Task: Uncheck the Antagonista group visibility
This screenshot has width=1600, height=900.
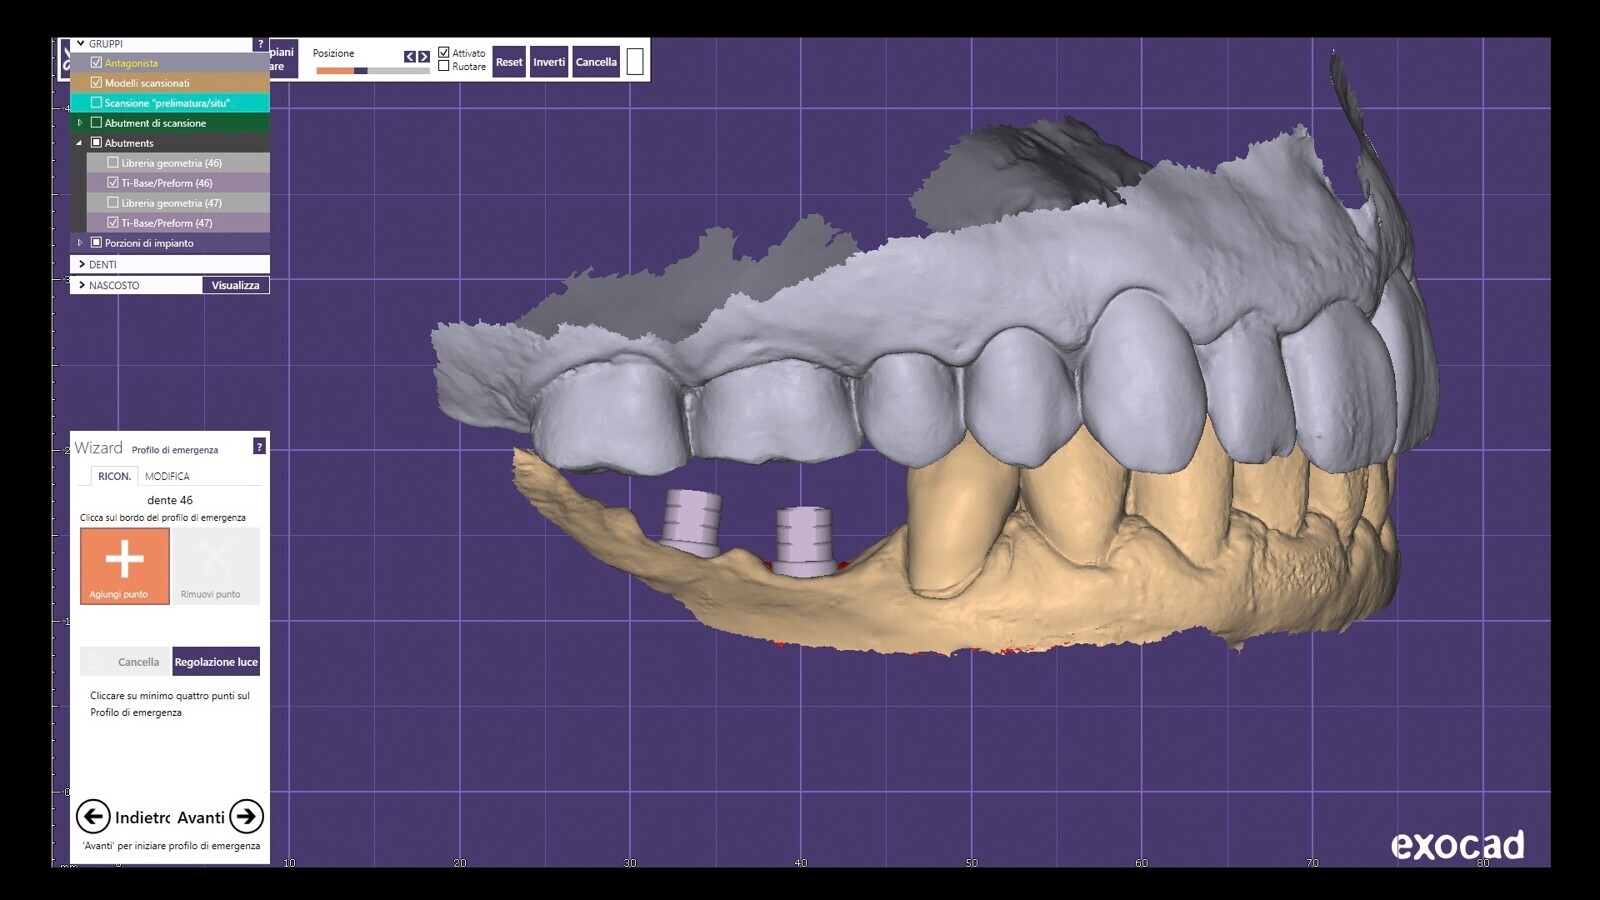Action: point(97,63)
